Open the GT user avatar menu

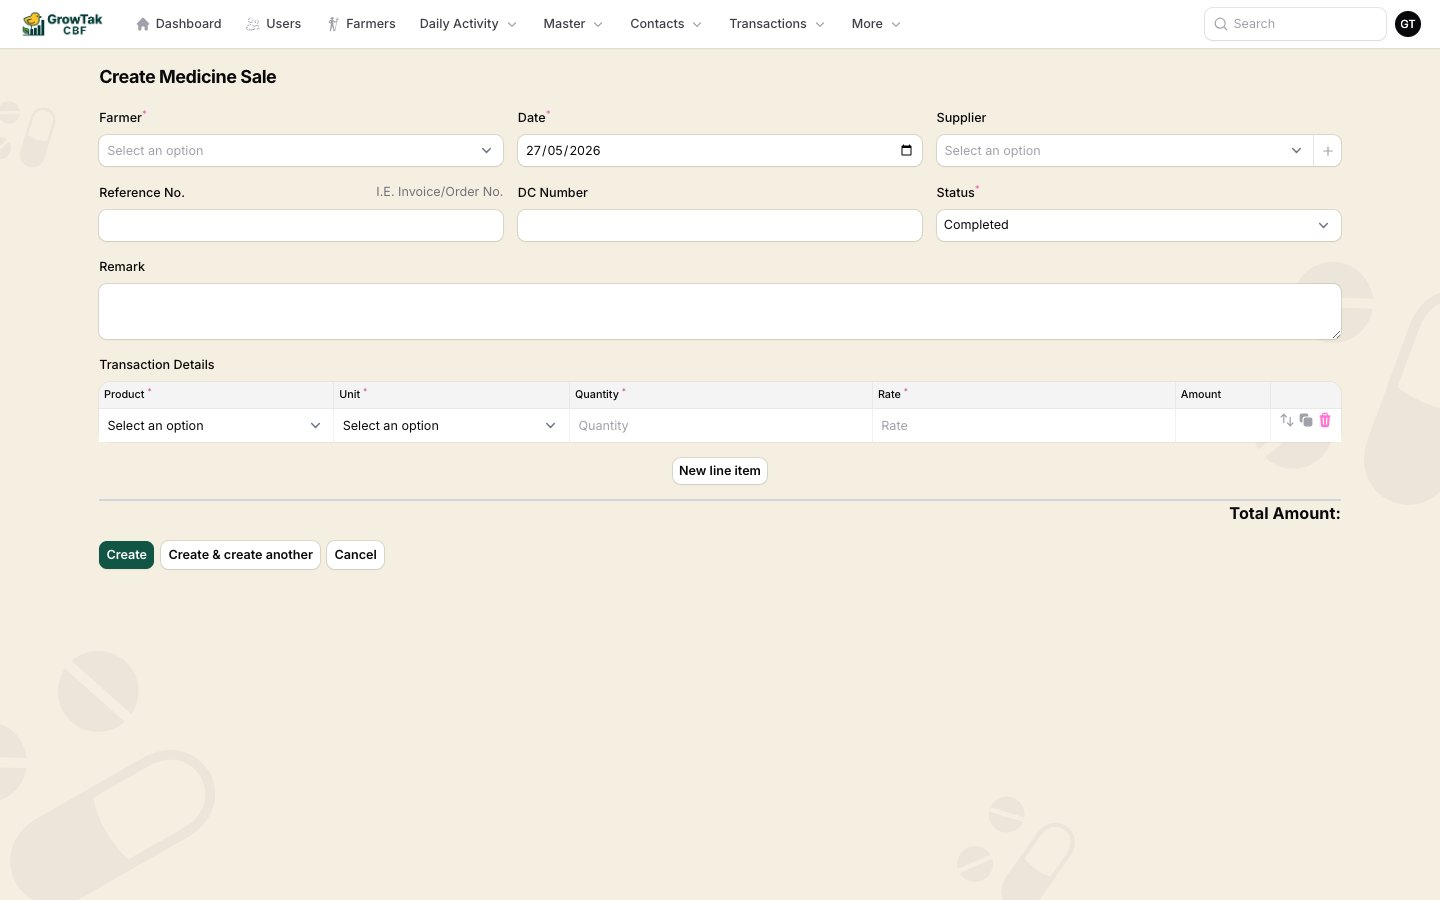1408,24
